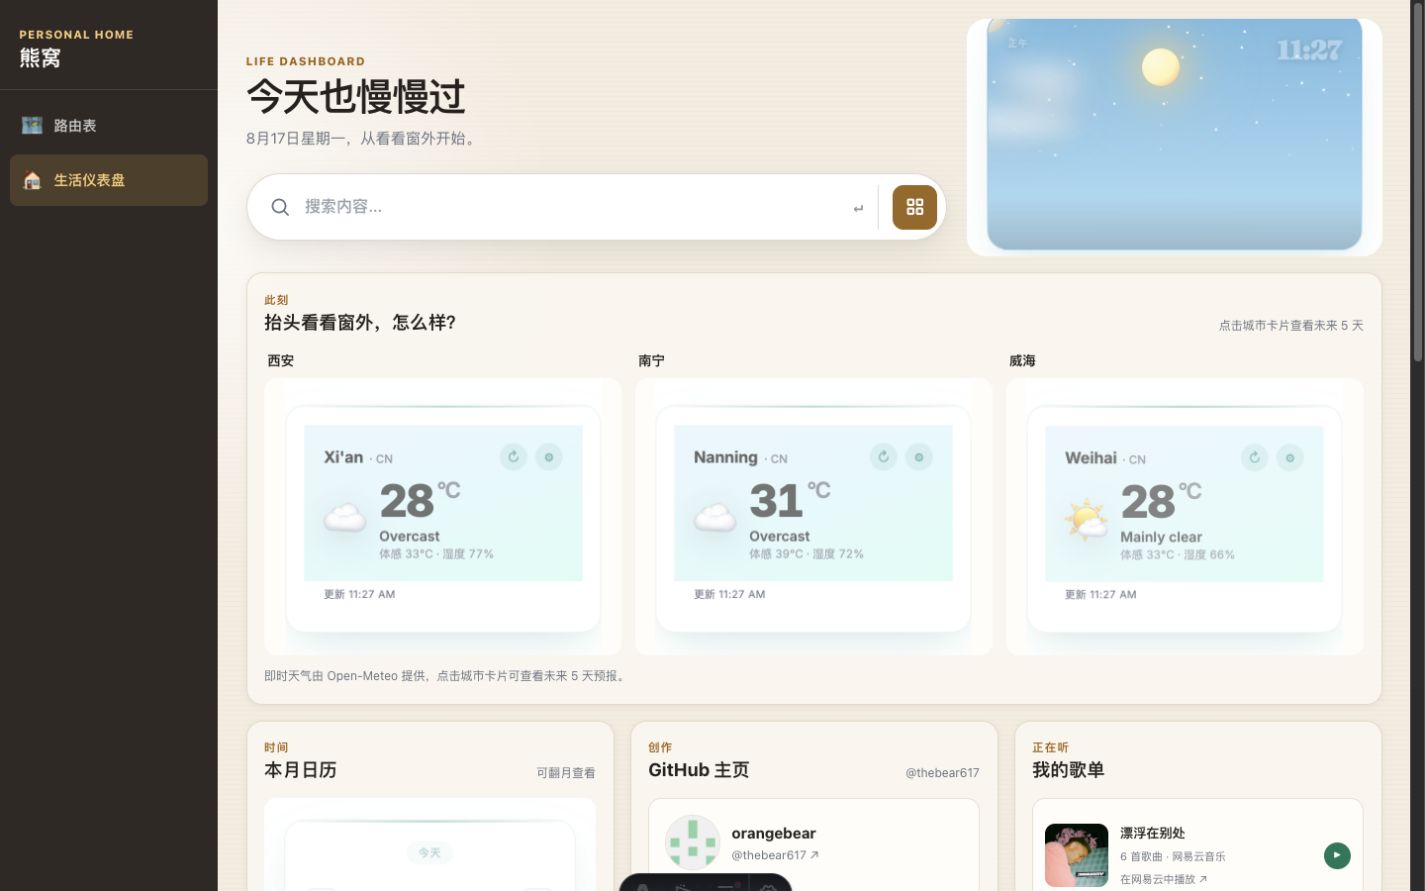Image resolution: width=1425 pixels, height=891 pixels.
Task: Click the house icon next to 生活仪表盘
Action: [32, 180]
